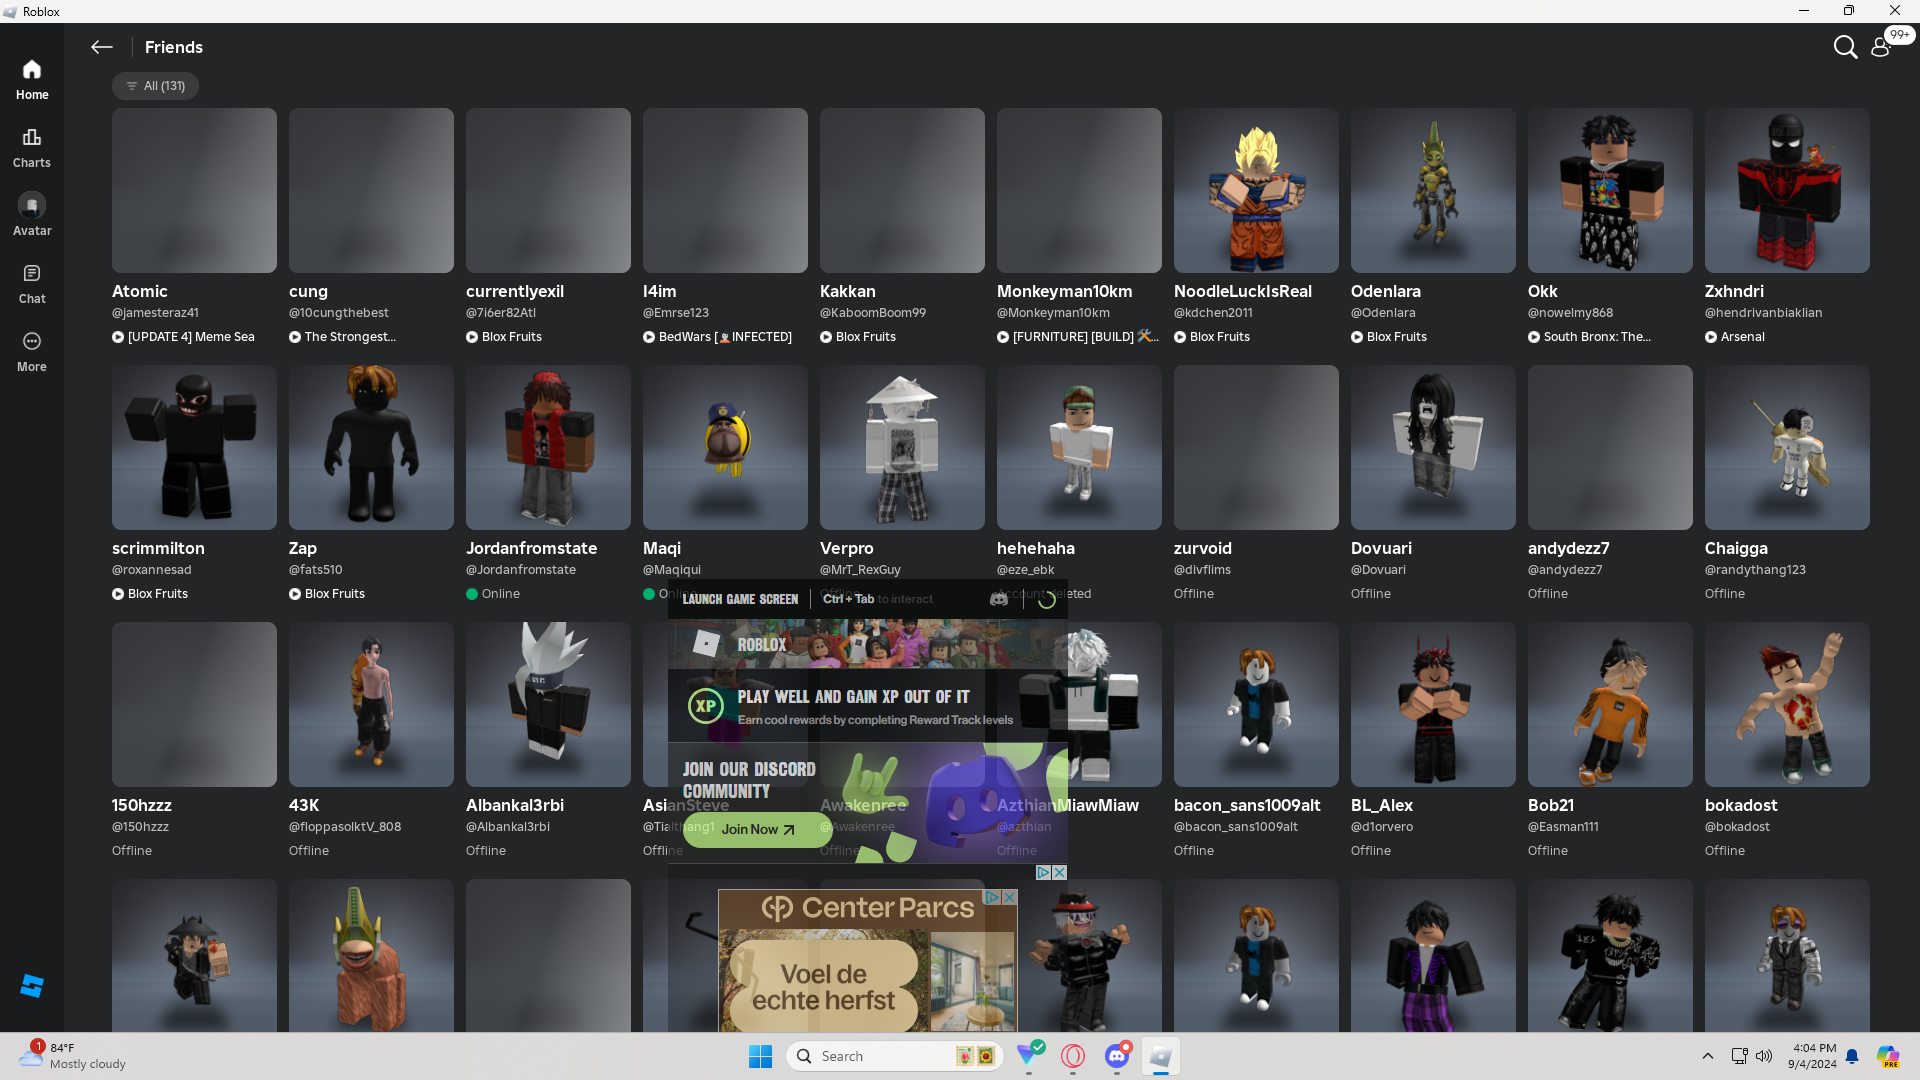1920x1080 pixels.
Task: Click the controller icon in launch overlay
Action: pyautogui.click(x=998, y=599)
